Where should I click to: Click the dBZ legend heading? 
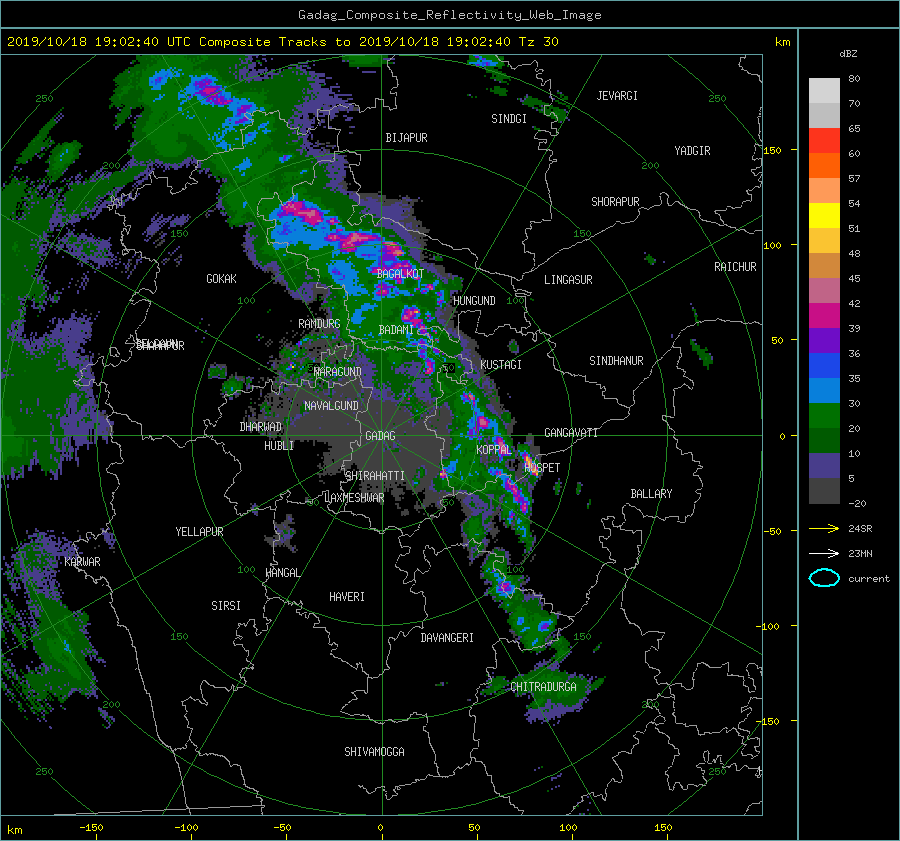pos(848,54)
